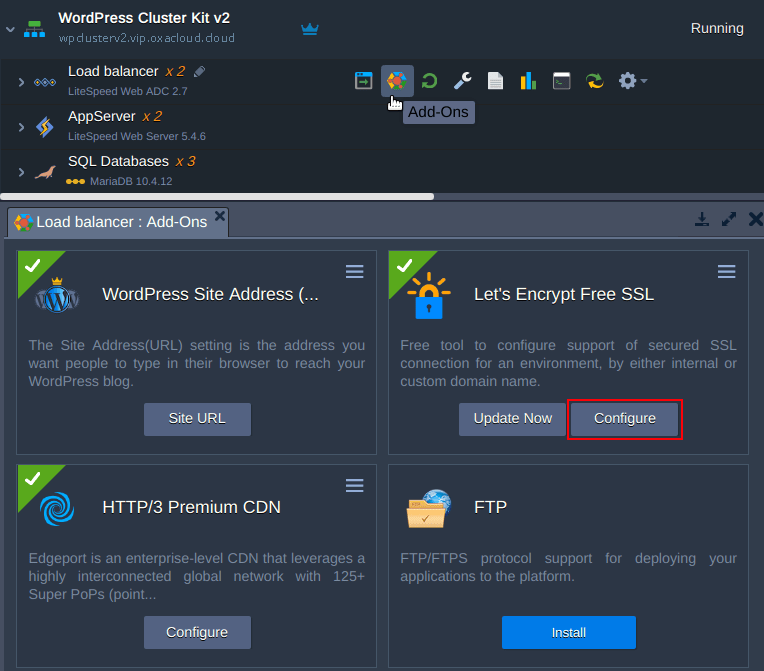
Task: Click the pencil edit icon beside Load balancer
Action: [x=199, y=72]
